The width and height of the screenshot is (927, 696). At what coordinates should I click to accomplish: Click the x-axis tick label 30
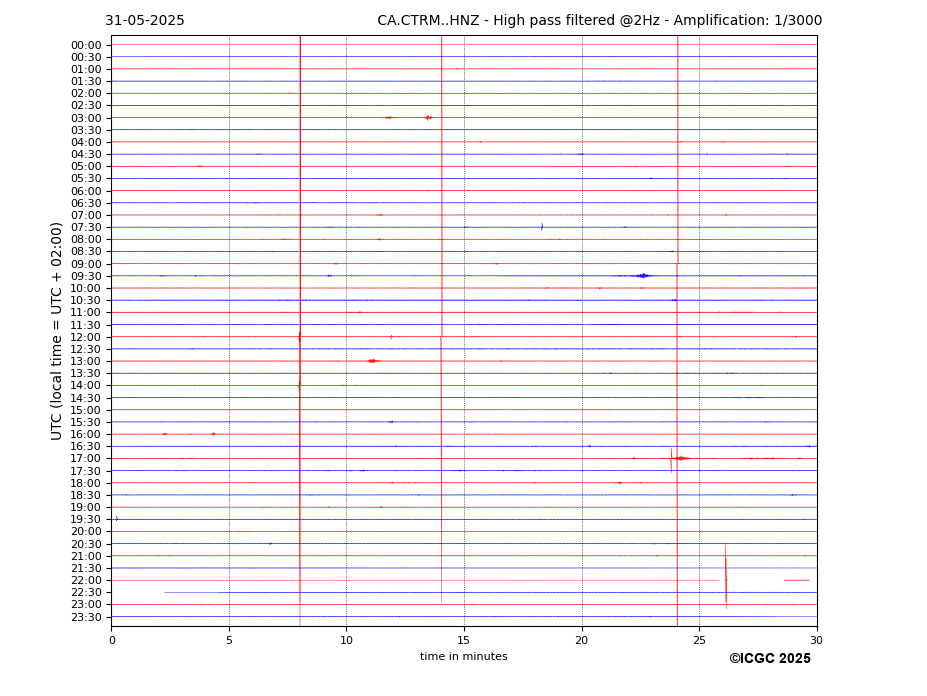coord(816,640)
